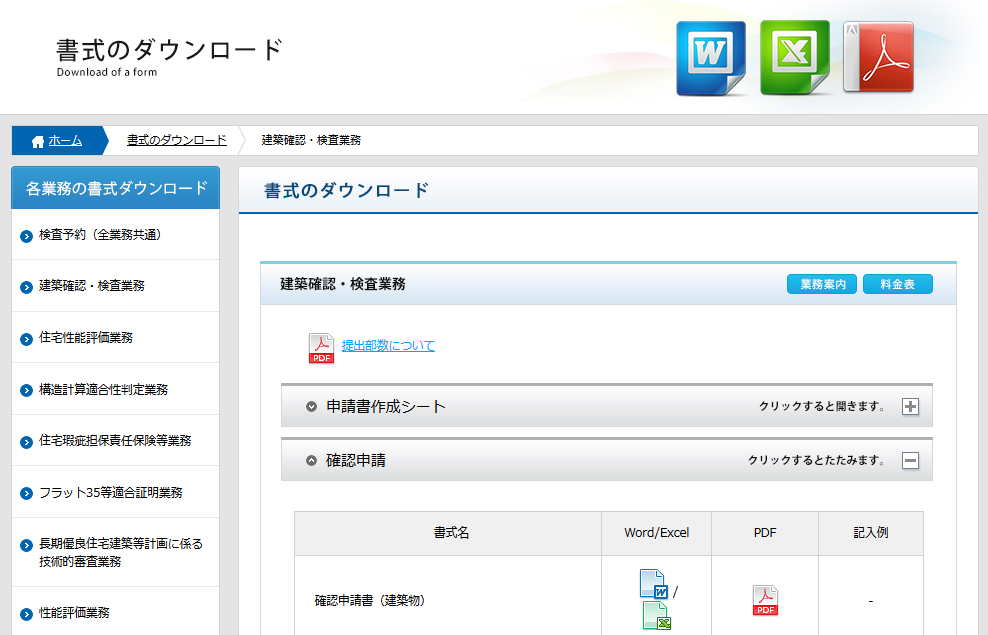Viewport: 988px width, 635px height.
Task: Go to 書式のダウンロード breadcrumb link
Action: (x=177, y=140)
